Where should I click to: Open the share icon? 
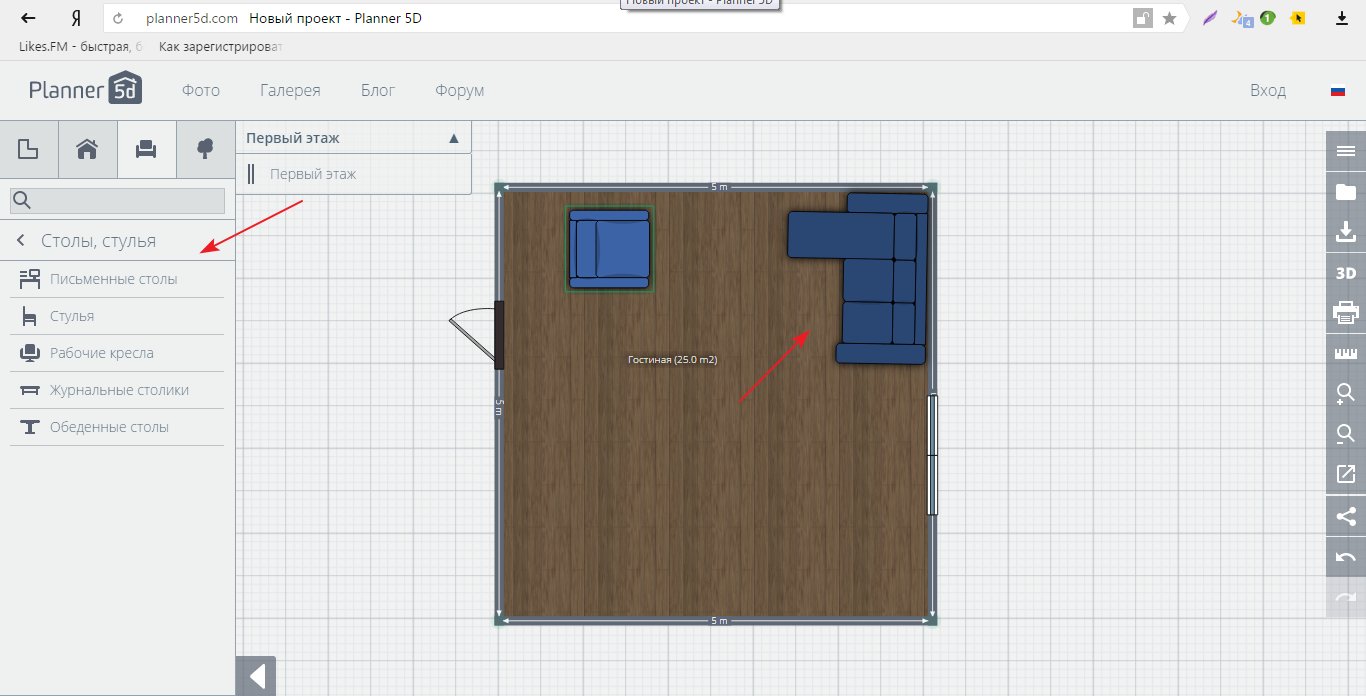click(x=1346, y=516)
